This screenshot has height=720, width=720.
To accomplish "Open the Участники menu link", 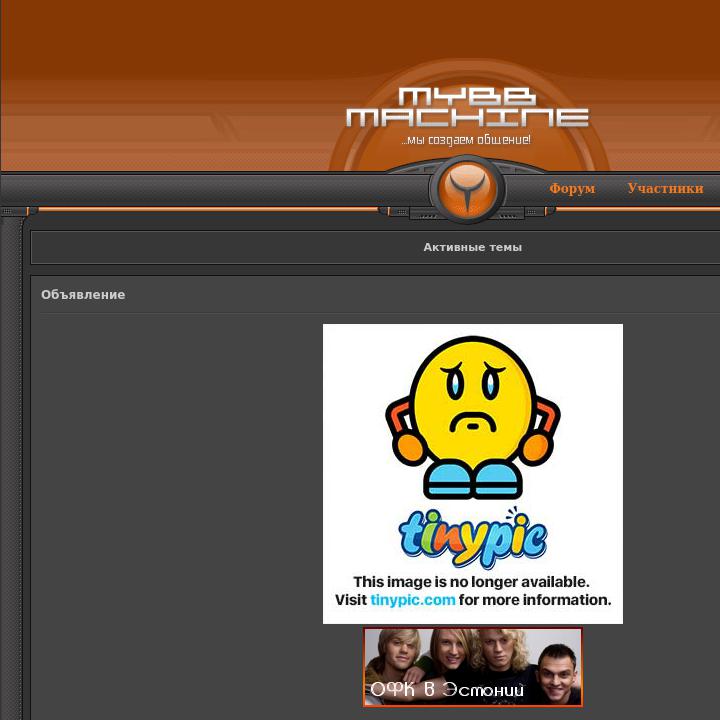I will (665, 188).
